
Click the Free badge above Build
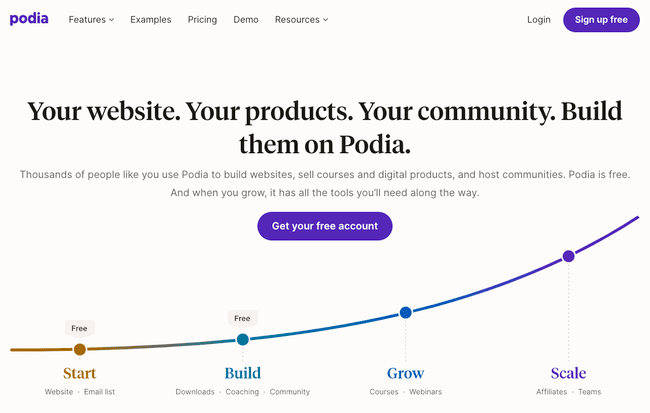point(242,318)
